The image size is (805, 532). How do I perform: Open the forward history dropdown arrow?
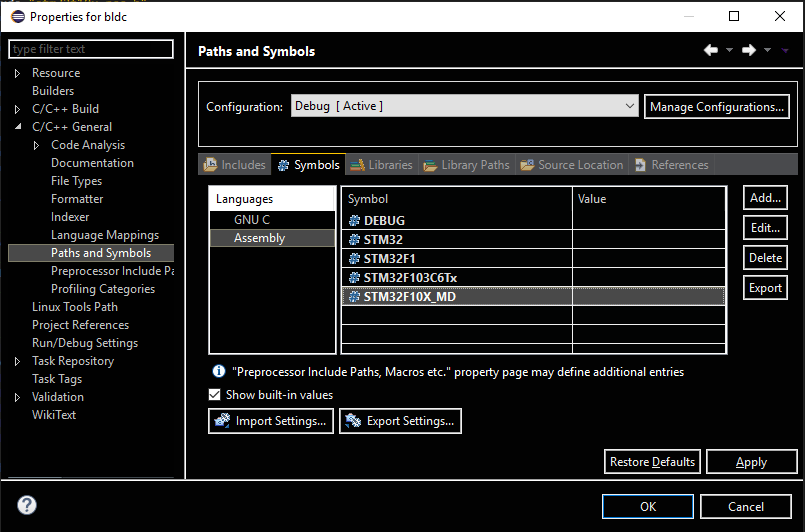click(x=768, y=50)
